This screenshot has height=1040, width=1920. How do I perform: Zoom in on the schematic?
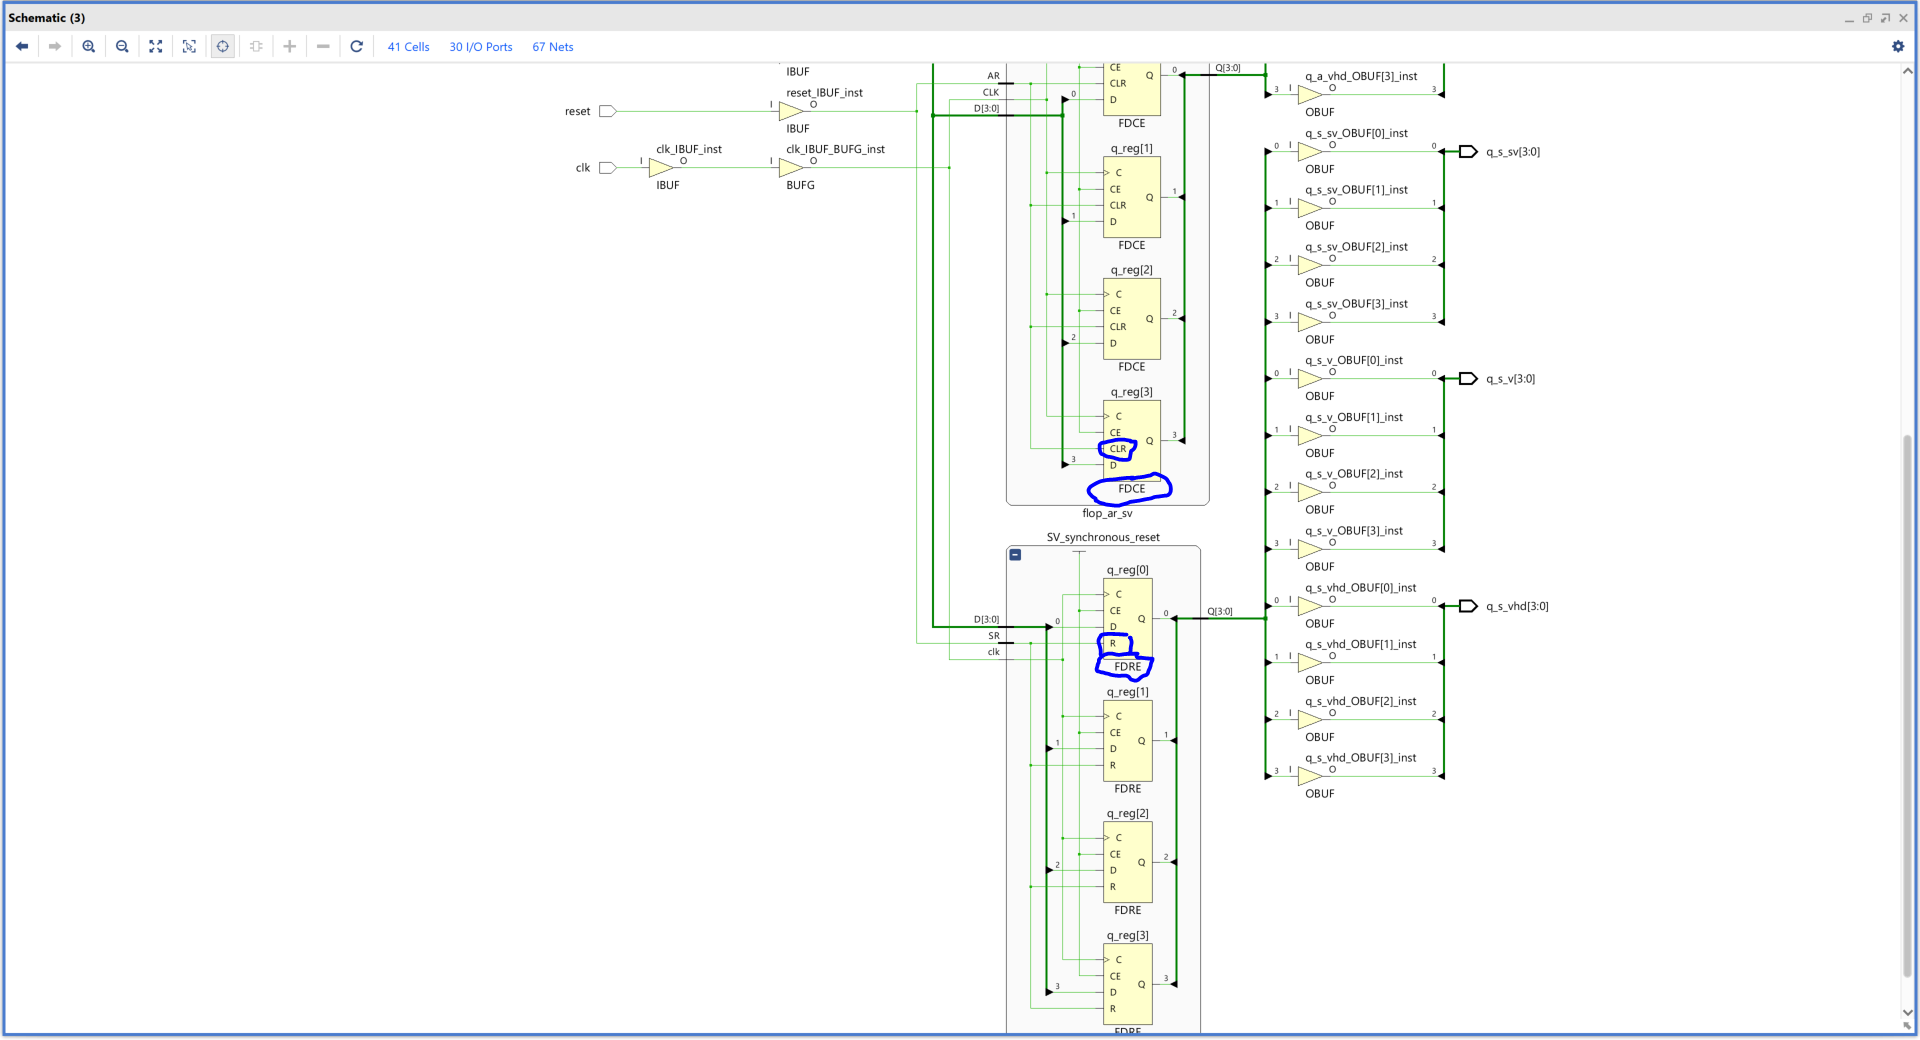click(89, 46)
